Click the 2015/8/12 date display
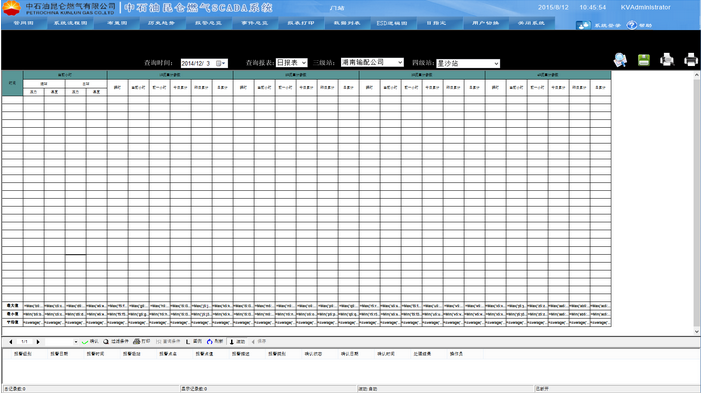This screenshot has height=396, width=701. coord(553,7)
